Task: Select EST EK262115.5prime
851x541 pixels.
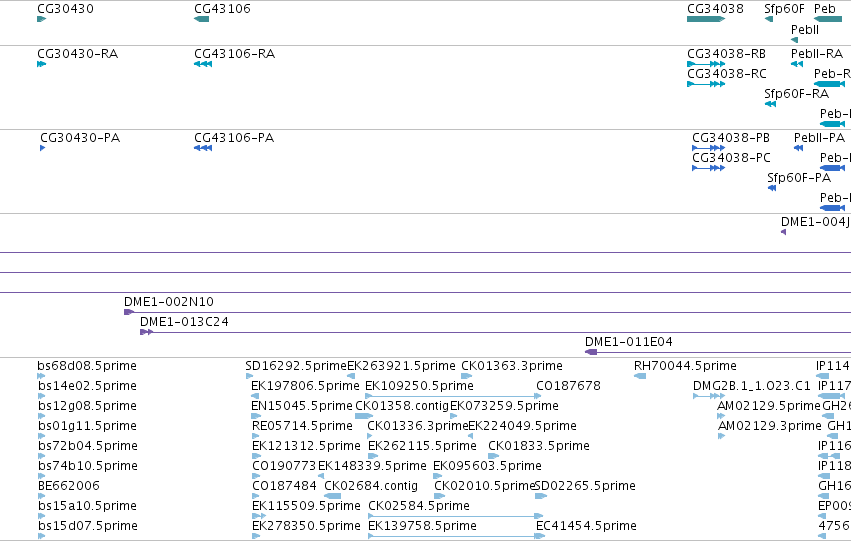Action: coord(422,446)
